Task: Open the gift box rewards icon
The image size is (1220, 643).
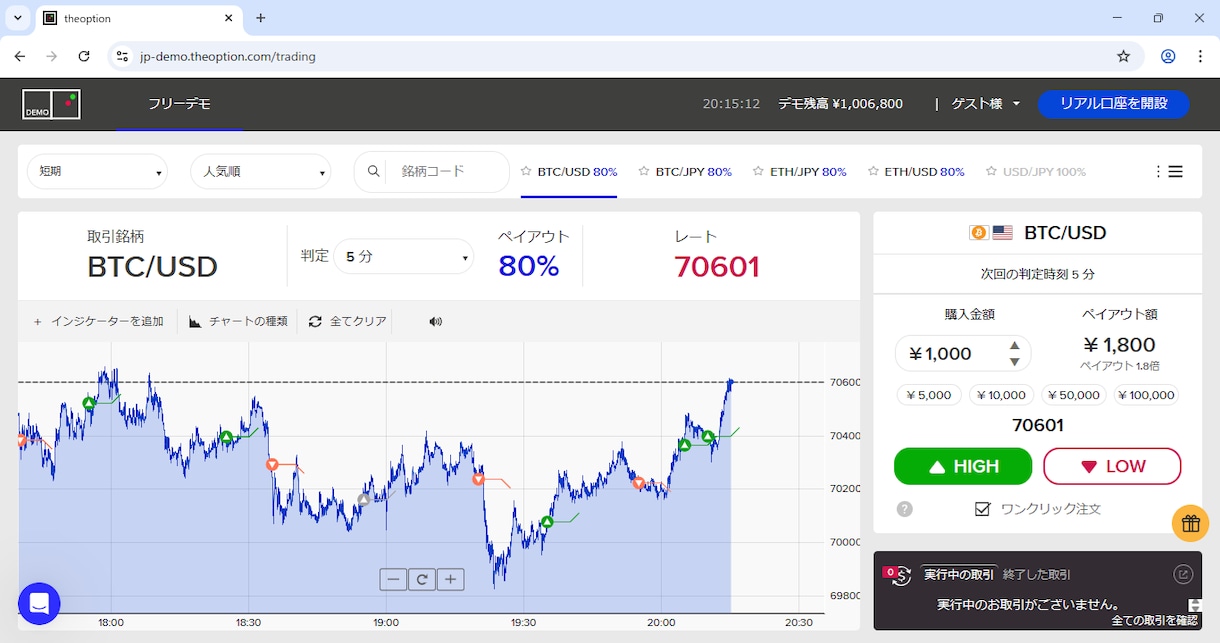Action: (x=1190, y=523)
